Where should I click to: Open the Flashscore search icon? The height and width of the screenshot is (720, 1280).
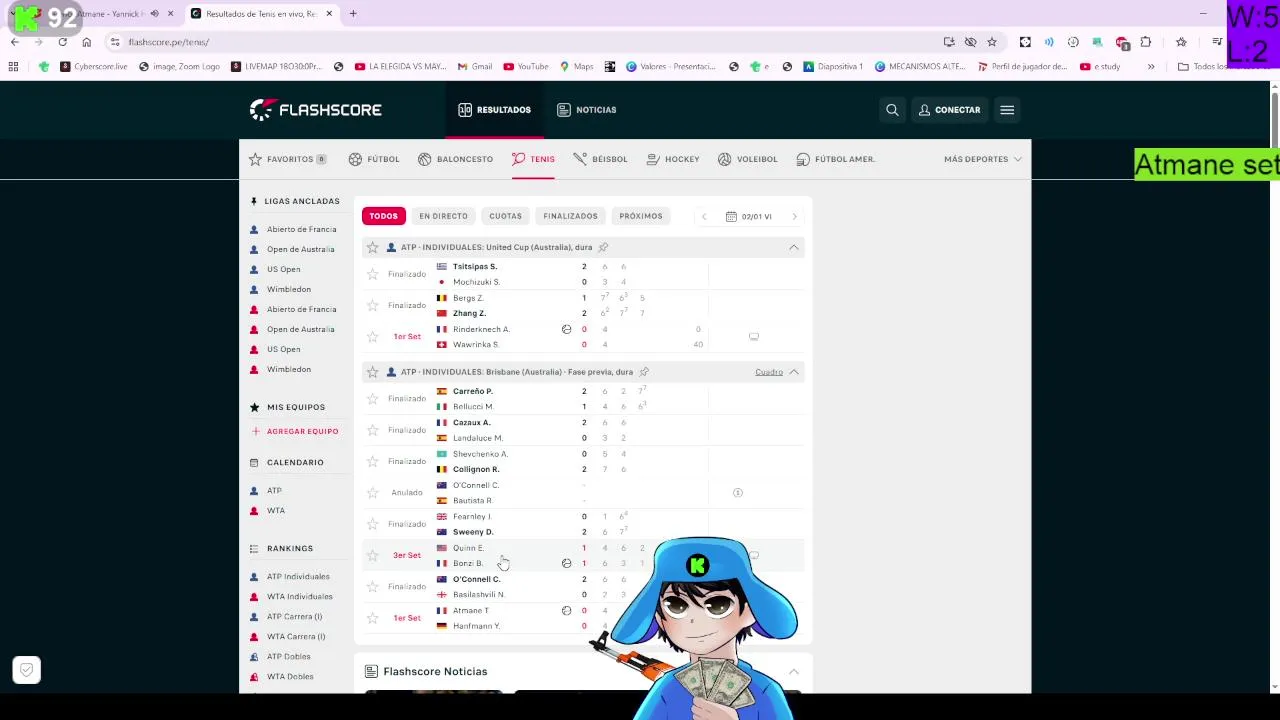pyautogui.click(x=892, y=110)
